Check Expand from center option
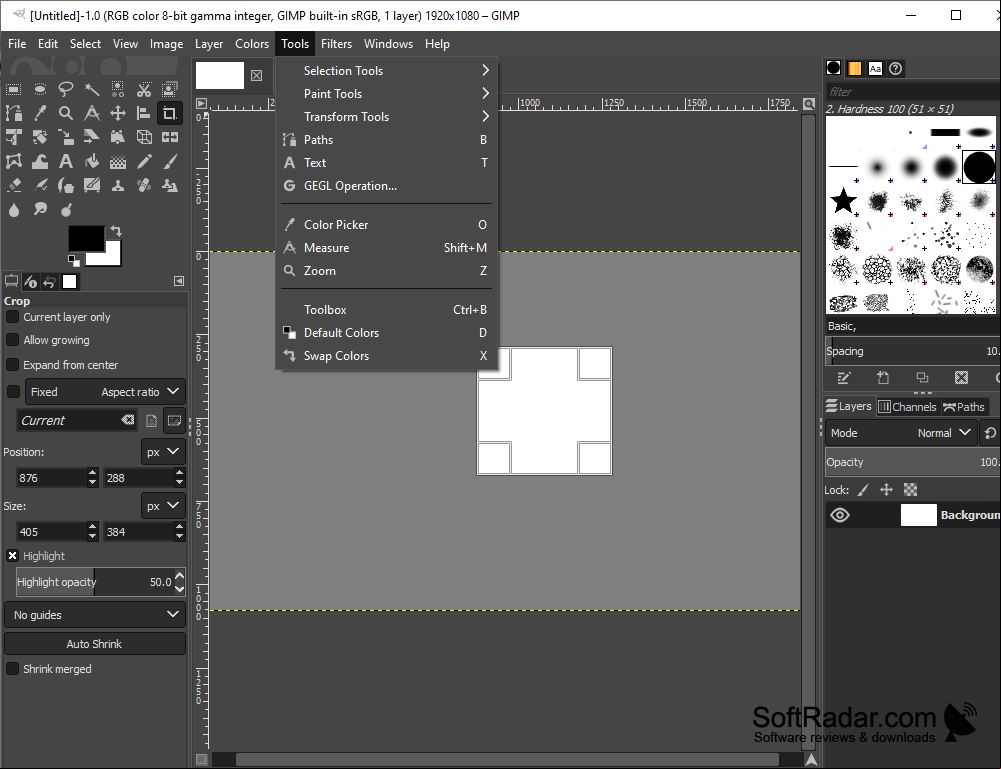The image size is (1001, 769). pos(12,364)
